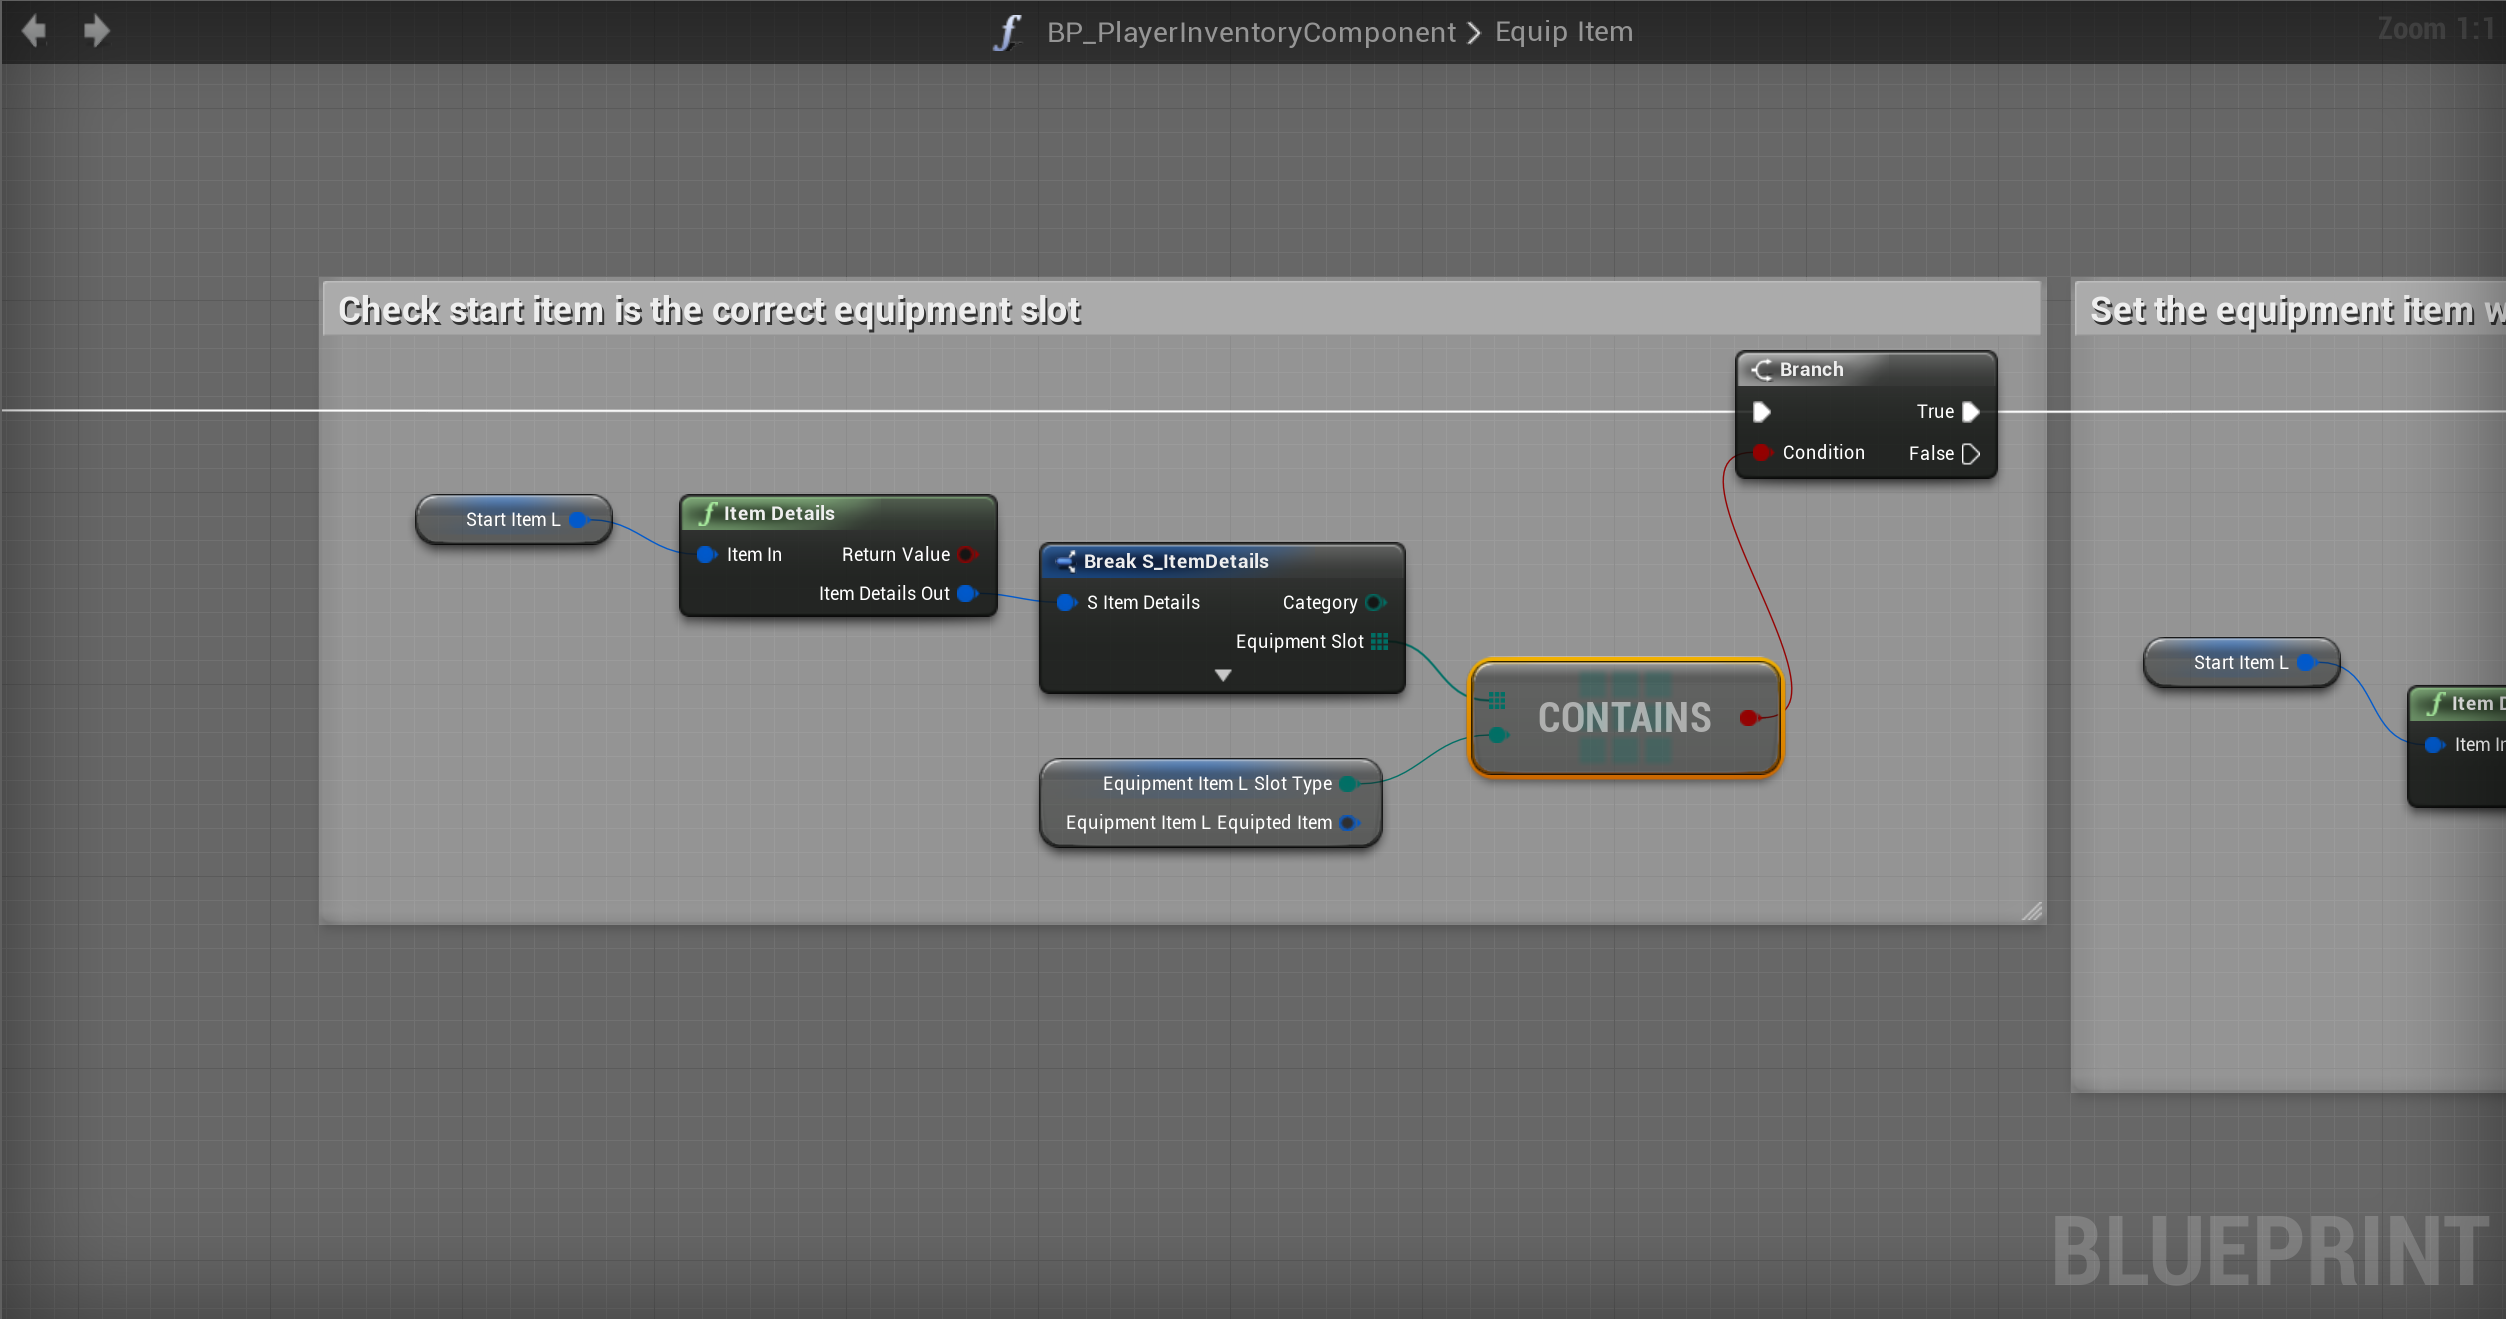Click Equipment Slot array output pin

click(x=1380, y=641)
